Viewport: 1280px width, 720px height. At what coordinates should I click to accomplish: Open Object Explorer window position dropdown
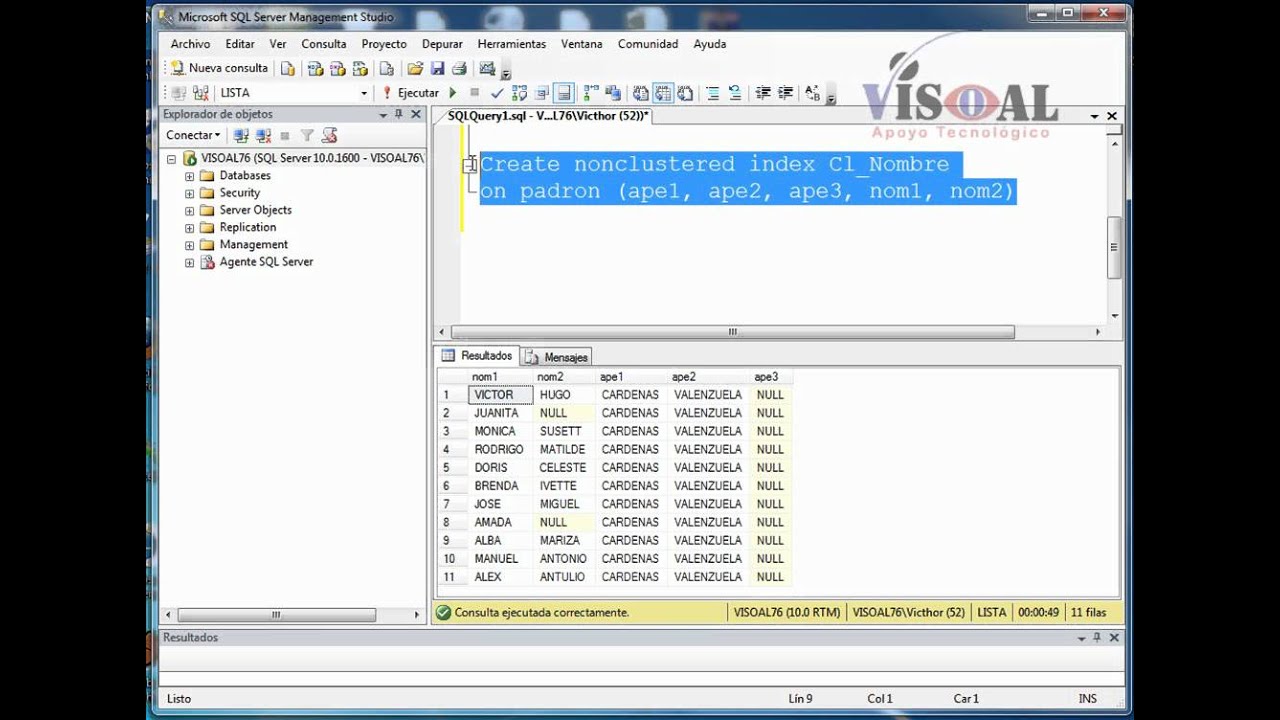tap(382, 115)
